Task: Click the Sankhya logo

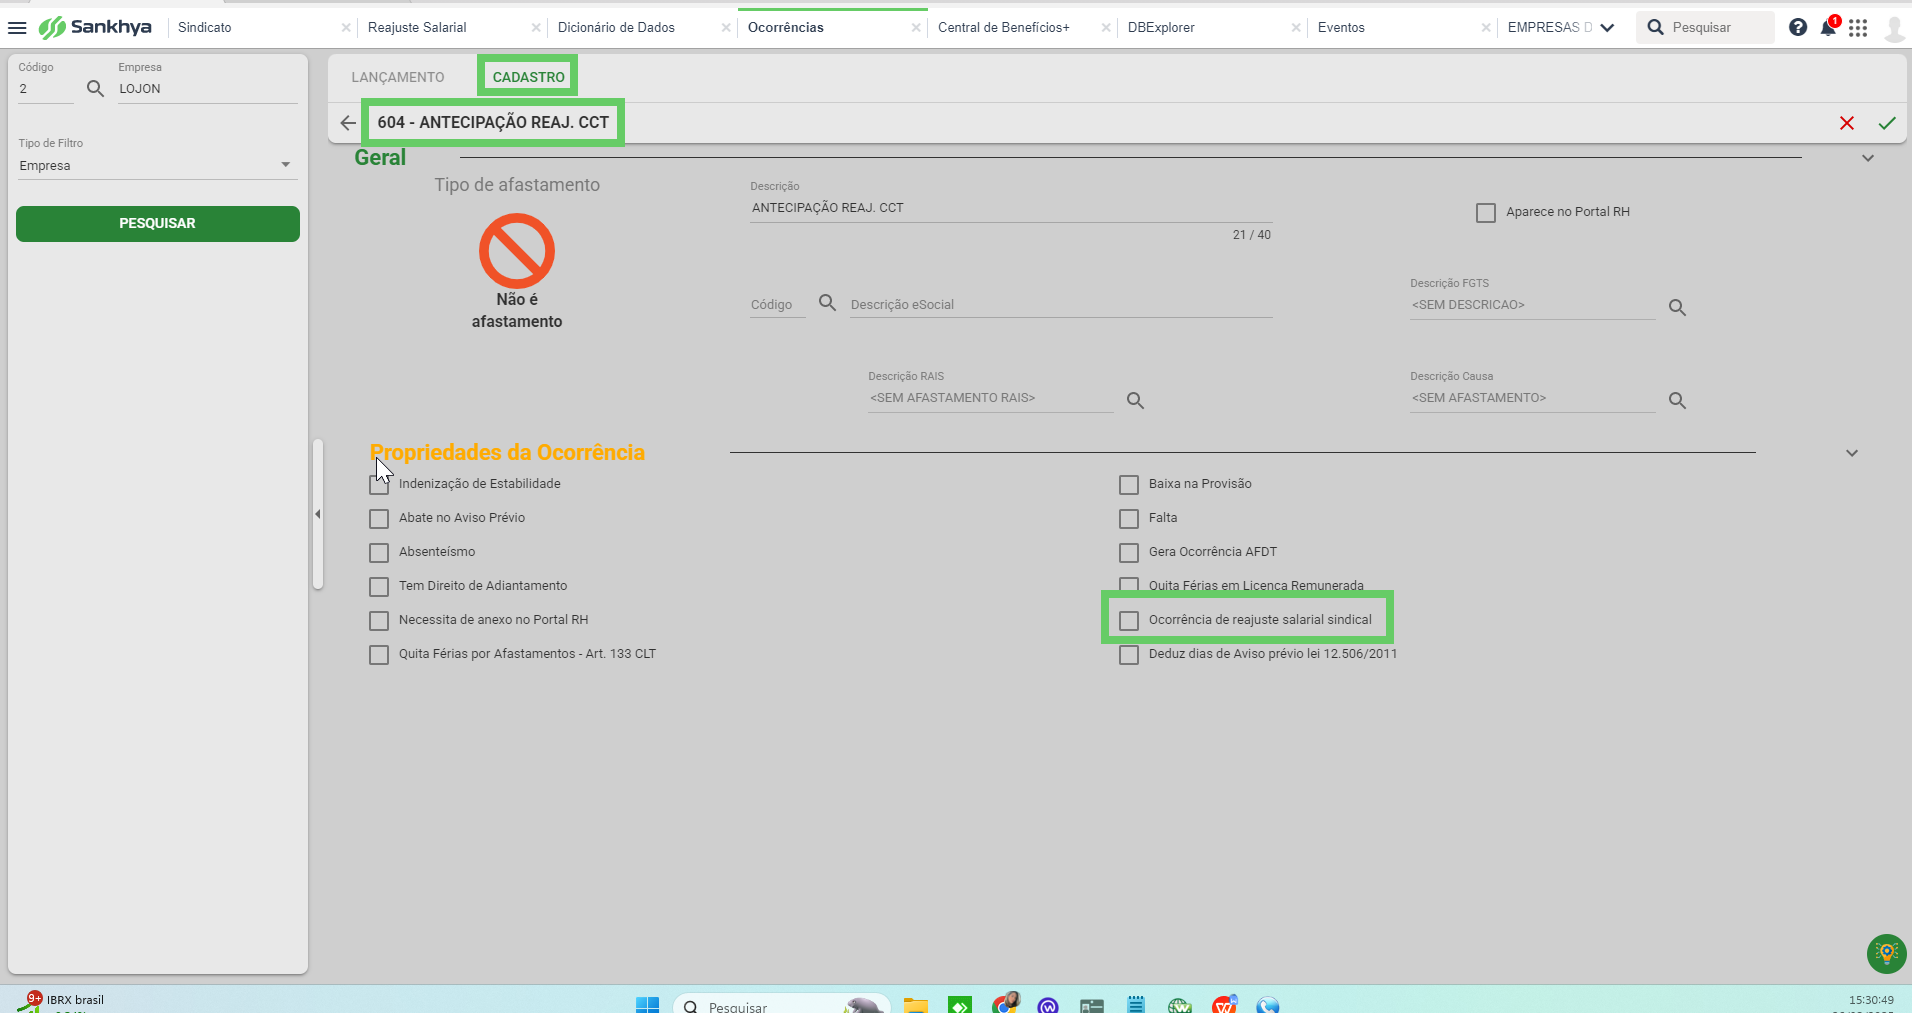Action: pos(95,27)
